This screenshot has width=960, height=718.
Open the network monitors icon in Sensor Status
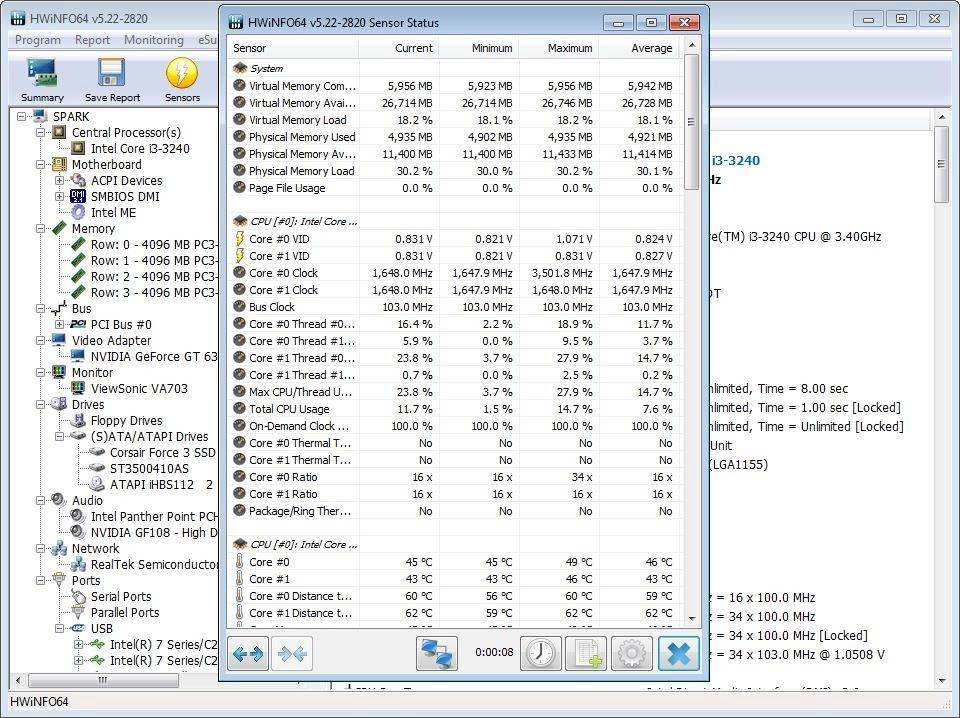437,653
